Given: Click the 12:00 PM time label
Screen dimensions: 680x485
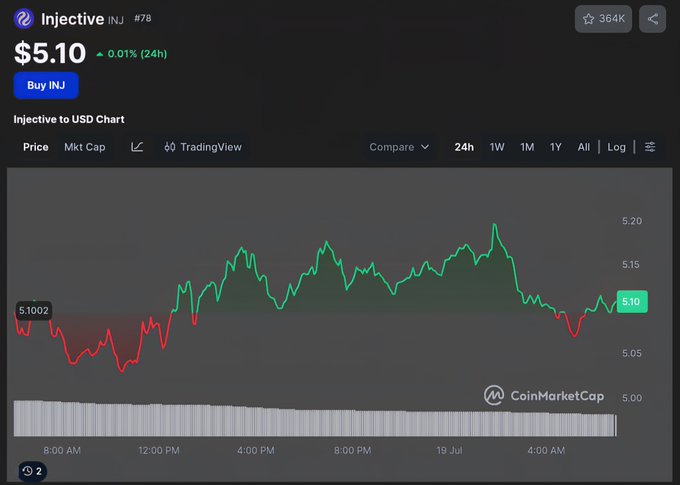Looking at the screenshot, I should [x=159, y=450].
